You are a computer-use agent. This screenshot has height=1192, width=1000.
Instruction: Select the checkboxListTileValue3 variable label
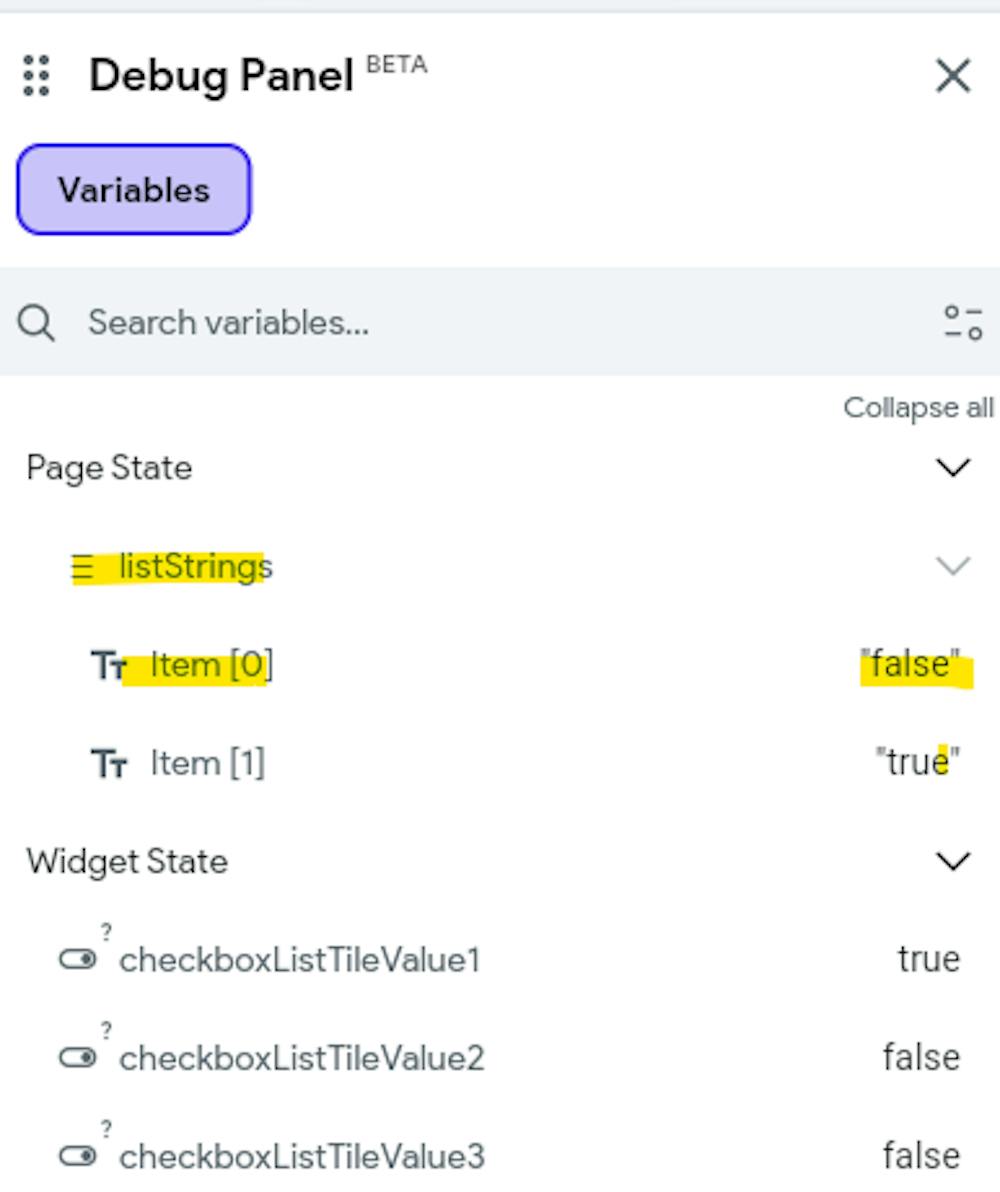[x=301, y=1157]
